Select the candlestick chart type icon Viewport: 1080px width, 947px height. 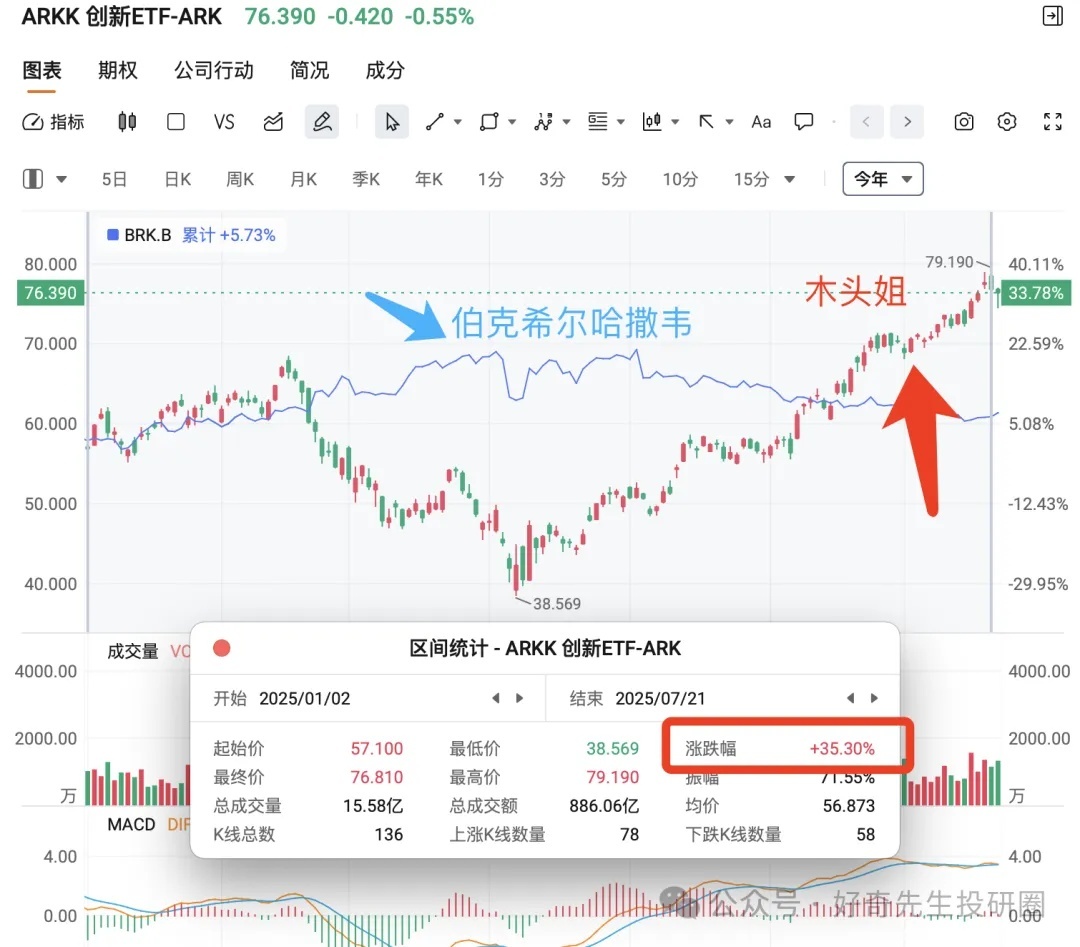127,122
